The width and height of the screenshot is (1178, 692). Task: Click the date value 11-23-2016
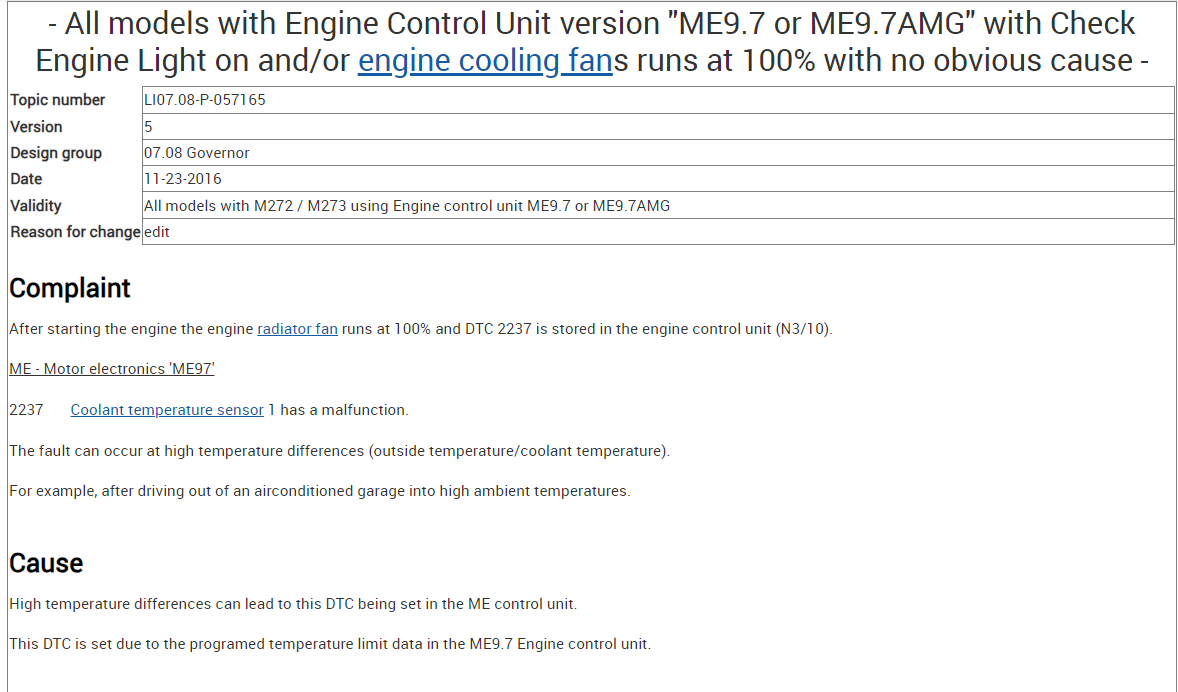point(183,179)
